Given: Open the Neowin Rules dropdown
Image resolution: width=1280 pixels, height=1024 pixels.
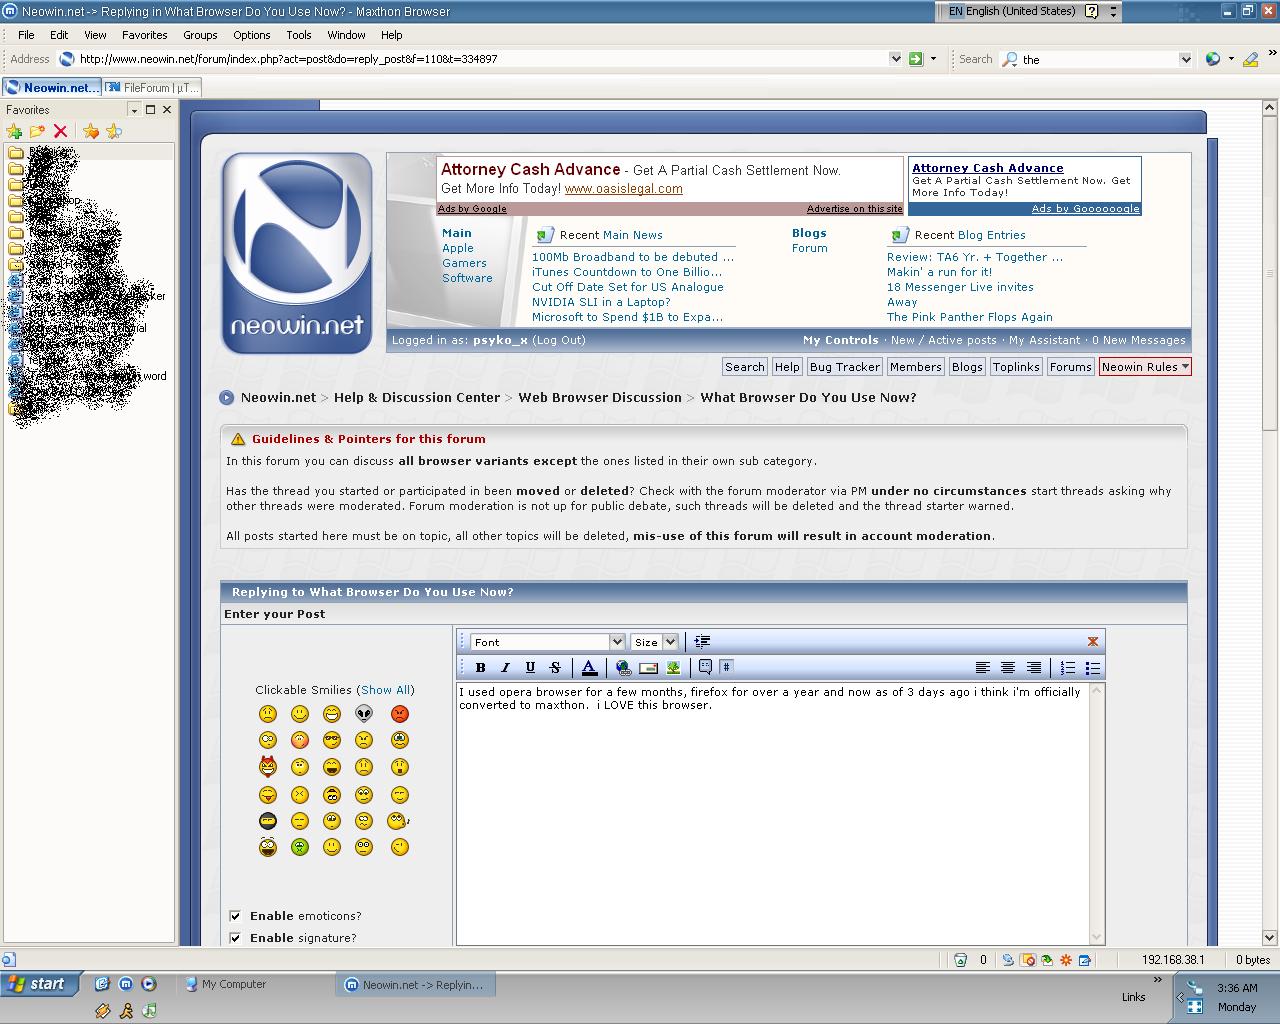Looking at the screenshot, I should click(x=1145, y=367).
